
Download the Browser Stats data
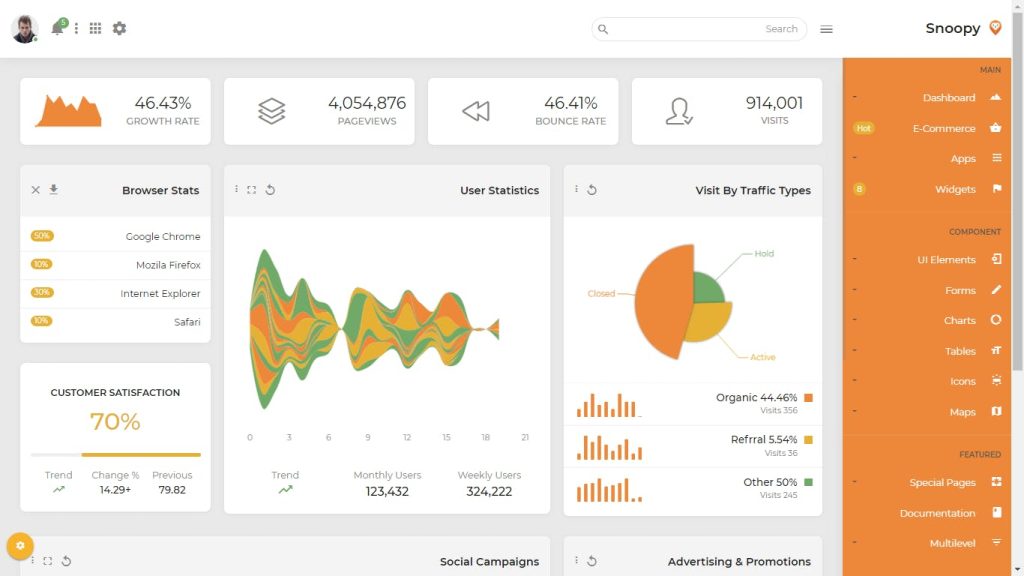(x=54, y=189)
